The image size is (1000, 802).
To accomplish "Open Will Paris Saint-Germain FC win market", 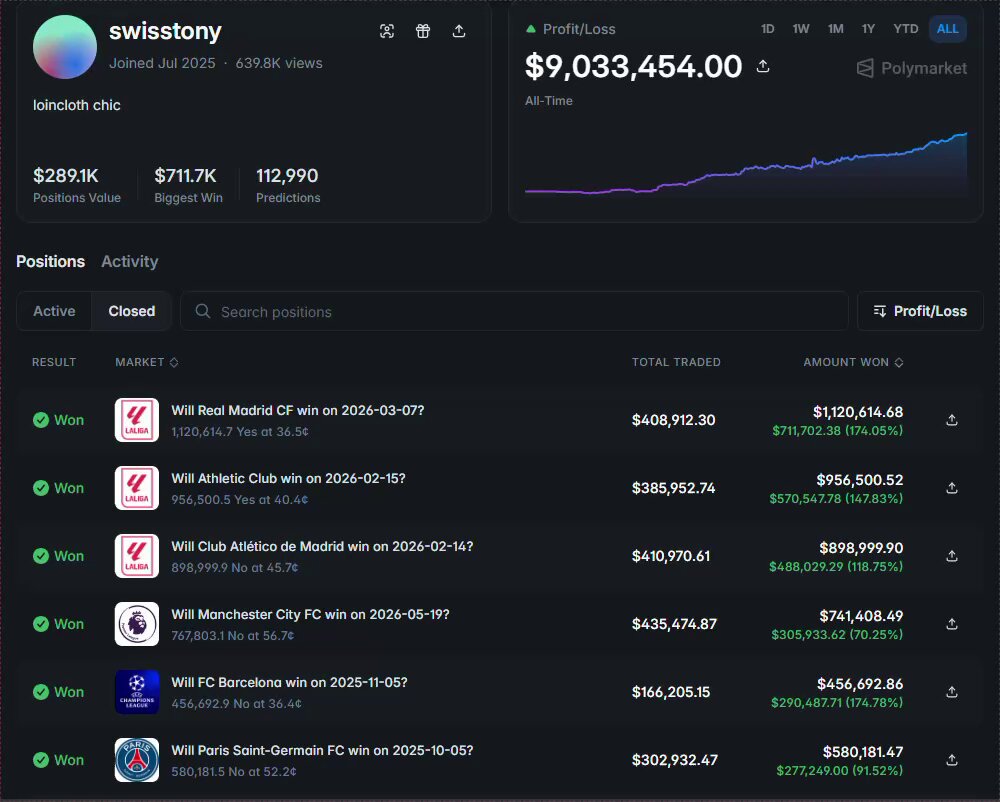I will [x=322, y=750].
